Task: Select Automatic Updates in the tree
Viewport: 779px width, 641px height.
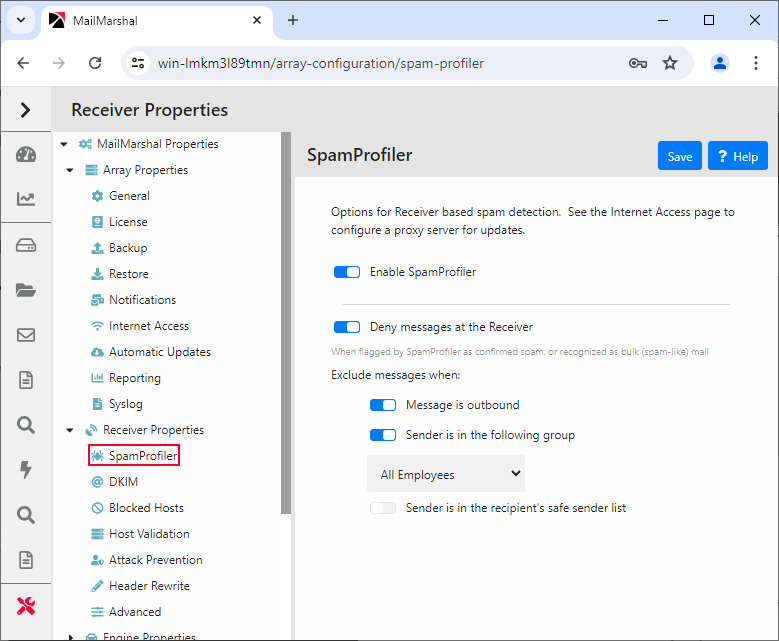Action: click(160, 352)
